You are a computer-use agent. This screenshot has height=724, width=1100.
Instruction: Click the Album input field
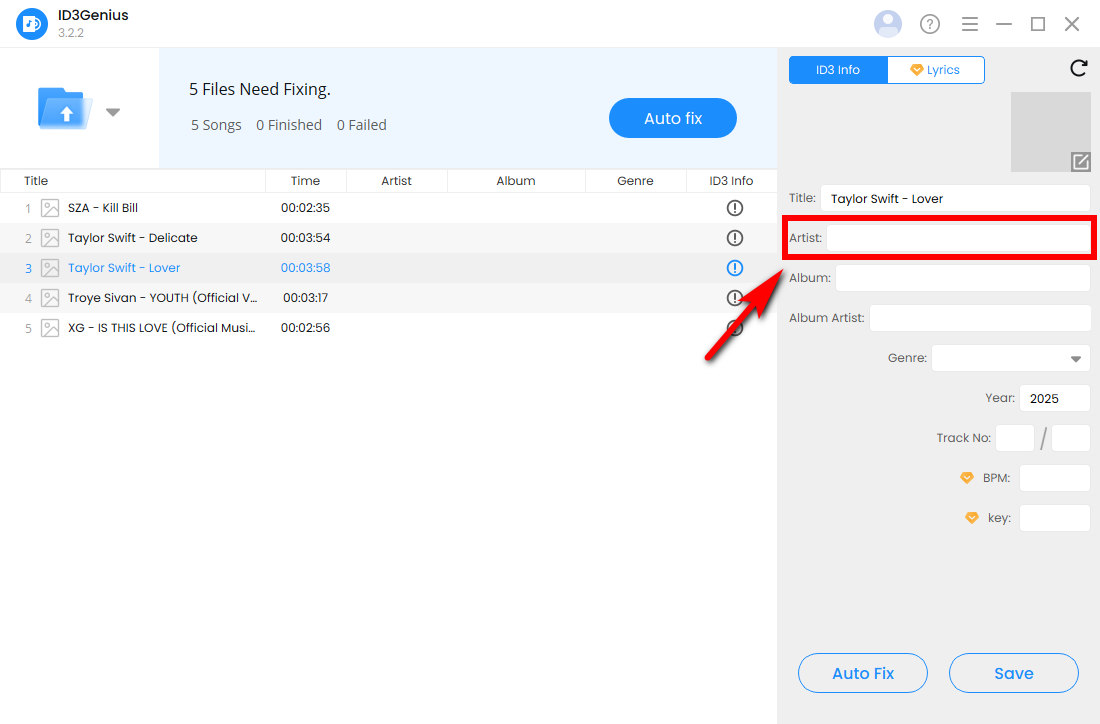pyautogui.click(x=962, y=278)
